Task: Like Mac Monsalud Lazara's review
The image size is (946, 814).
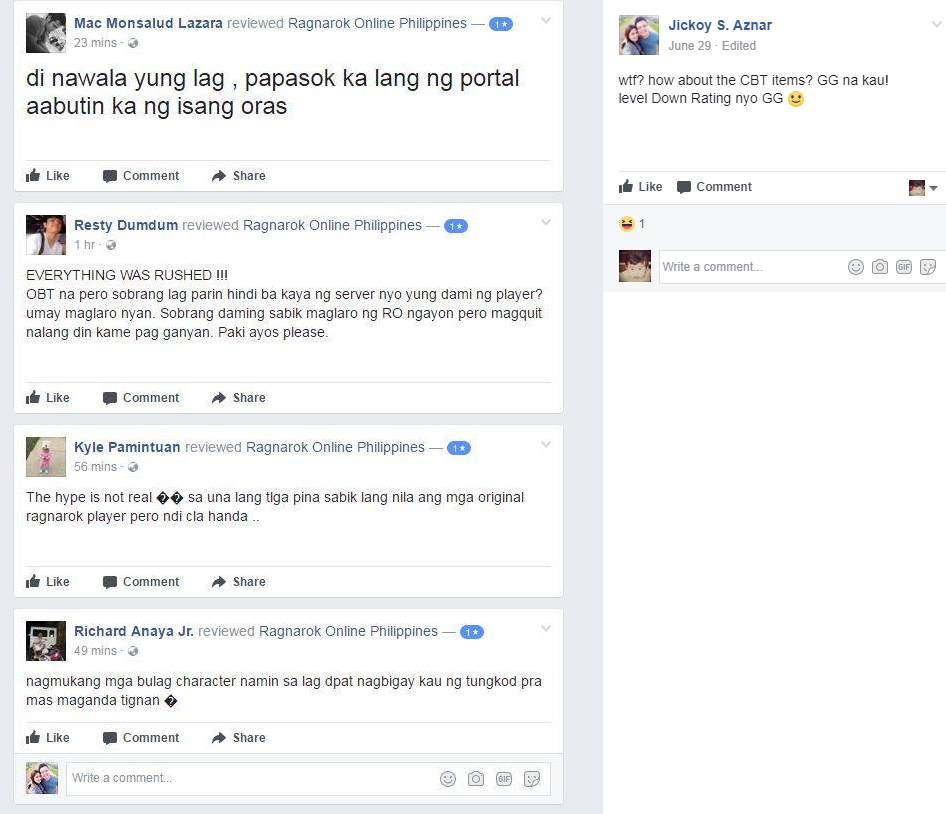Action: pyautogui.click(x=48, y=176)
